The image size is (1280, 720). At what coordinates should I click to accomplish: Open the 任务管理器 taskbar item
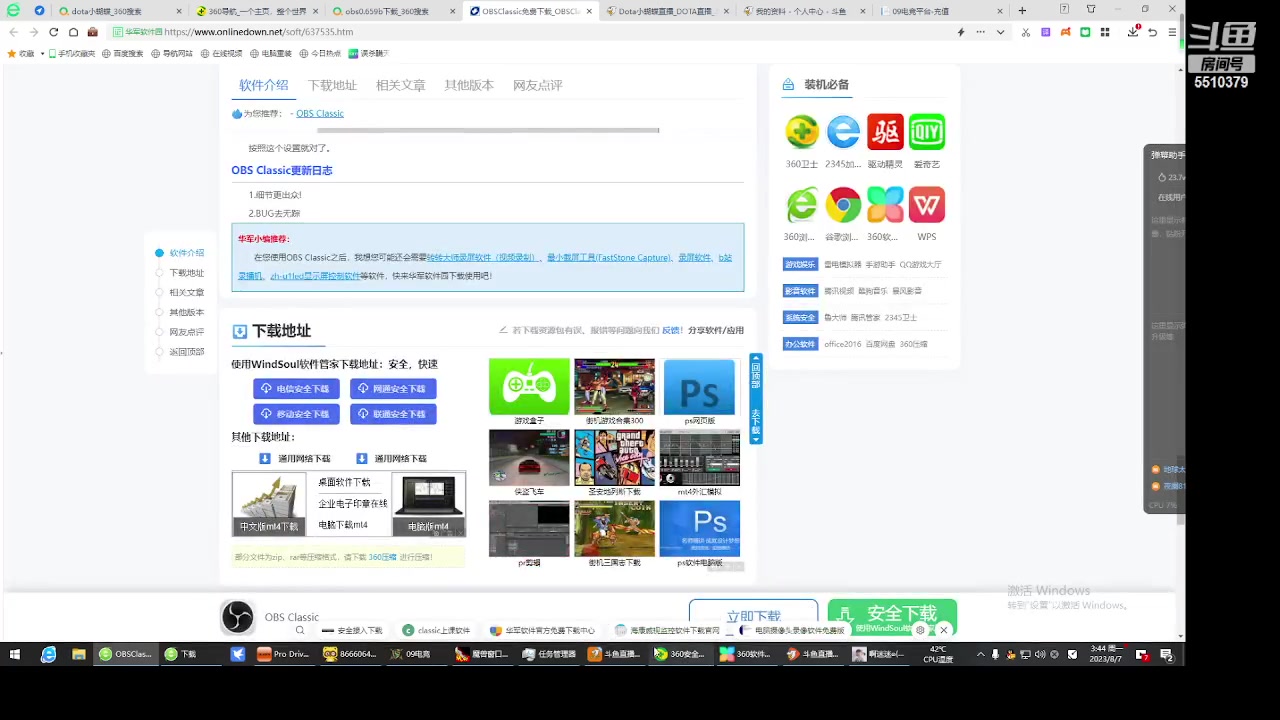(x=550, y=654)
